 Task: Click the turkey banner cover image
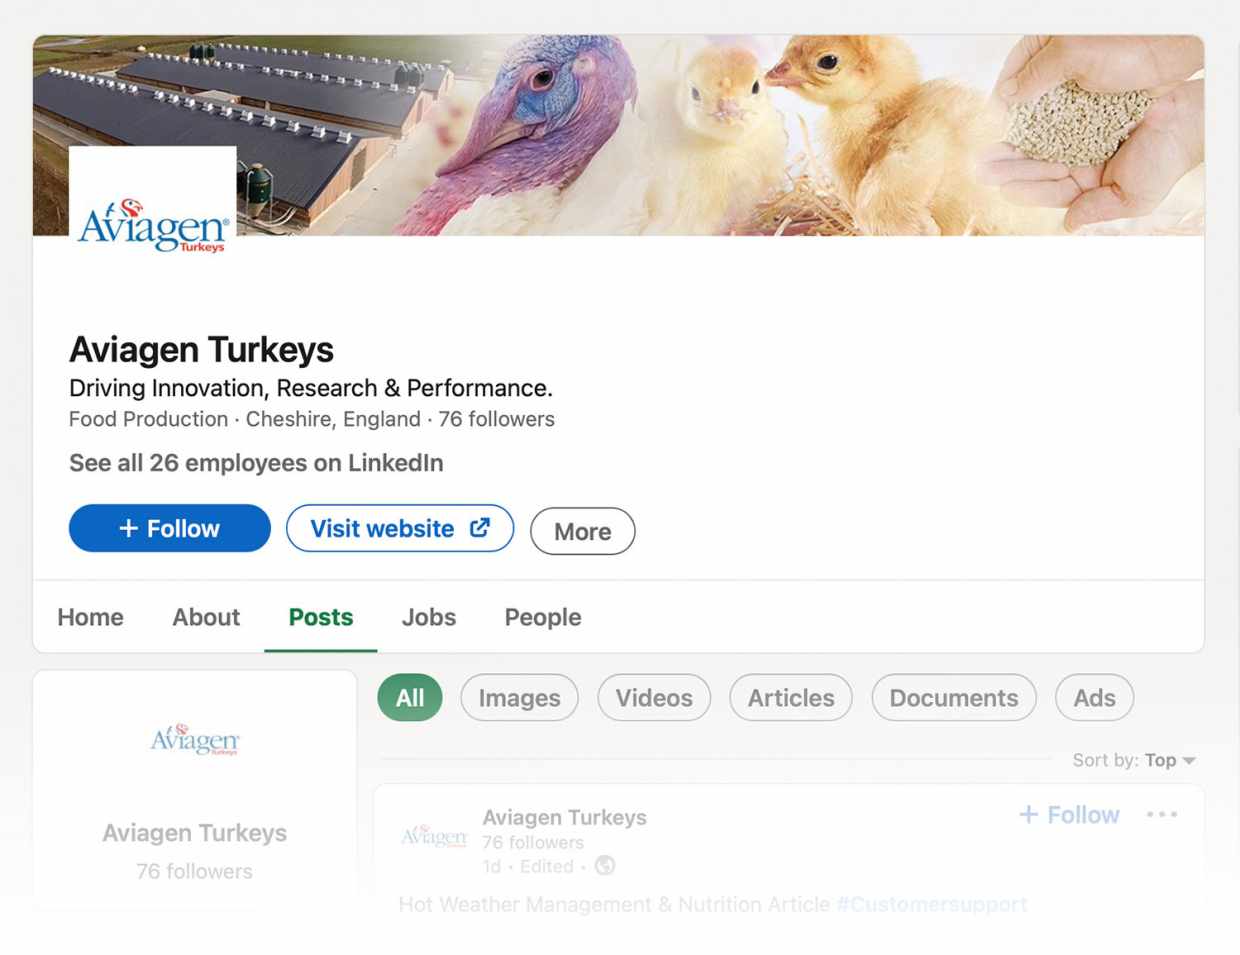click(x=720, y=136)
